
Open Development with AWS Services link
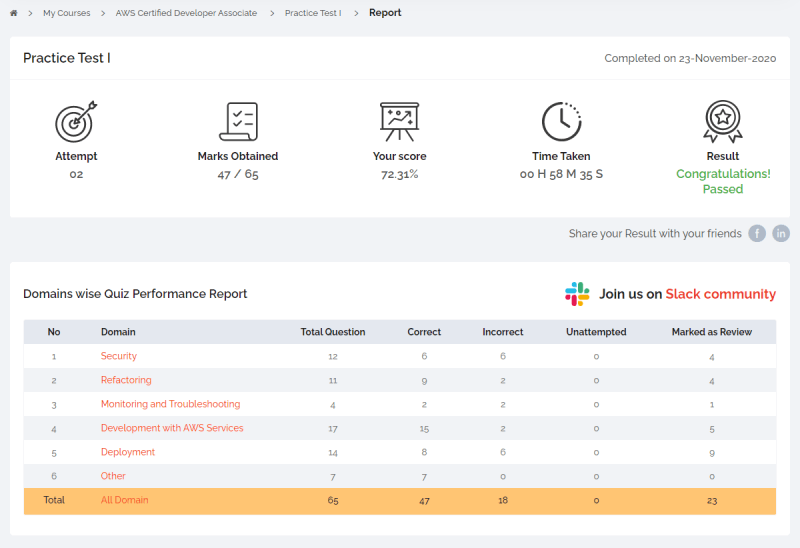click(172, 428)
